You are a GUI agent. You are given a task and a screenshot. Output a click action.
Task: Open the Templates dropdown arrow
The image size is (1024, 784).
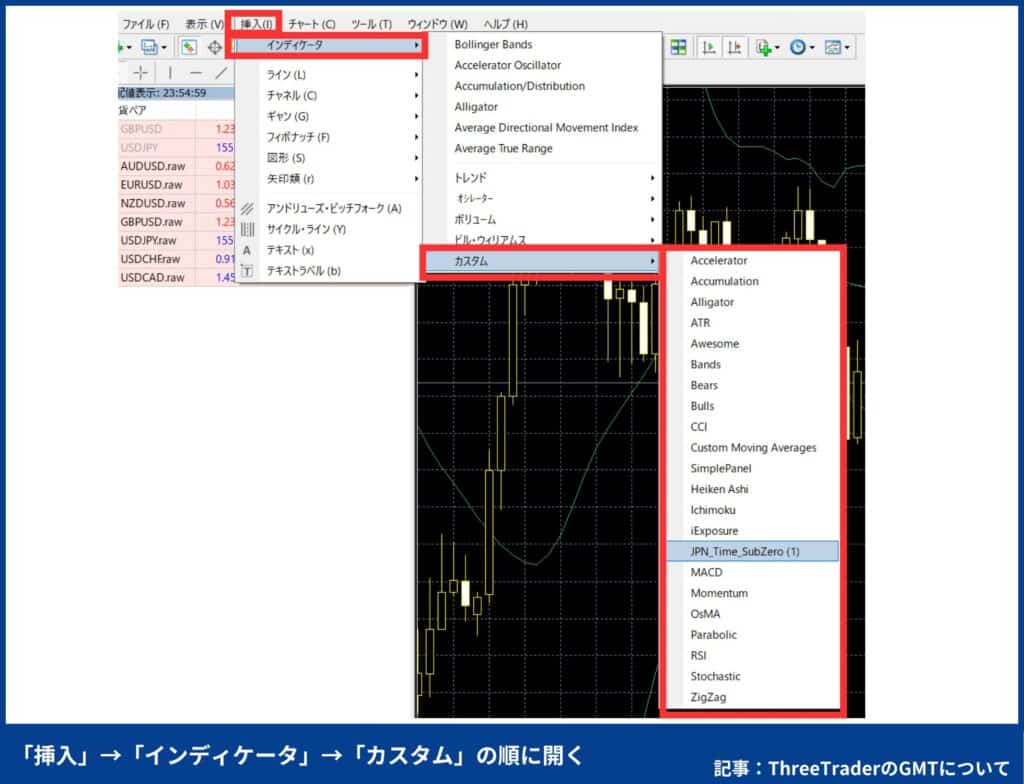click(x=848, y=46)
